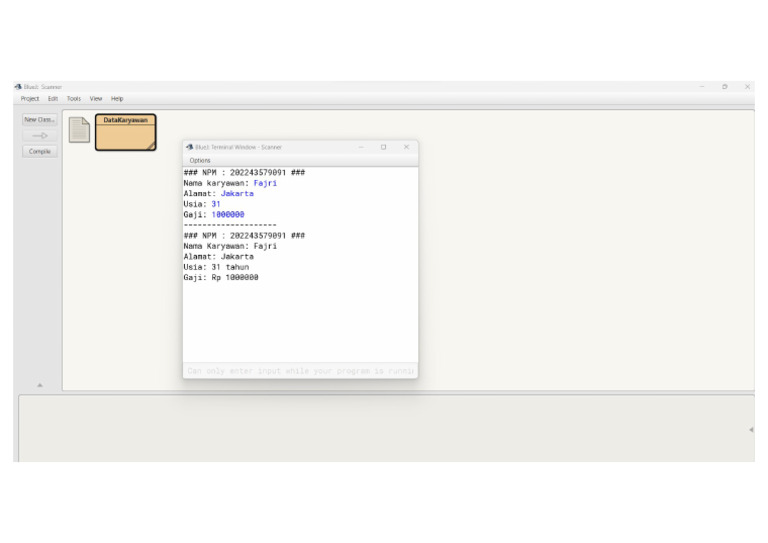This screenshot has height=543, width=768.
Task: Open the Tools menu
Action: (x=74, y=99)
